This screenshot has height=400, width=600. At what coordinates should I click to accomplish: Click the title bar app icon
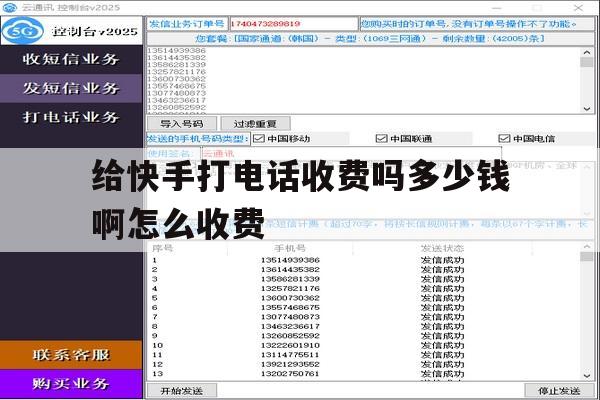point(10,7)
